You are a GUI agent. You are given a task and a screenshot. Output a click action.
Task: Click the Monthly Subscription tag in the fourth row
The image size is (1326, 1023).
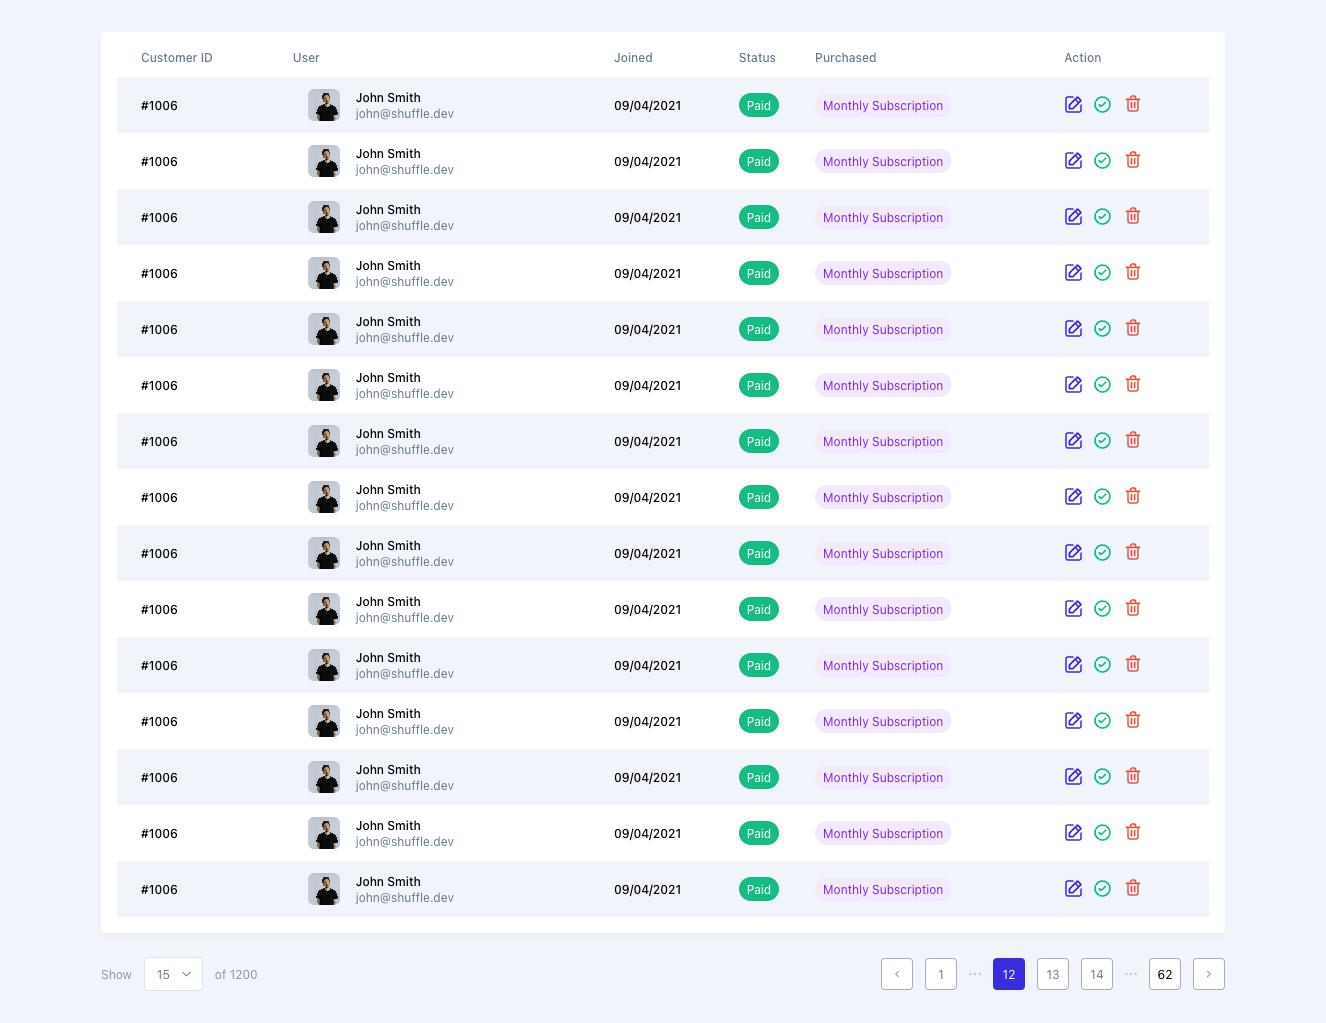coord(882,273)
